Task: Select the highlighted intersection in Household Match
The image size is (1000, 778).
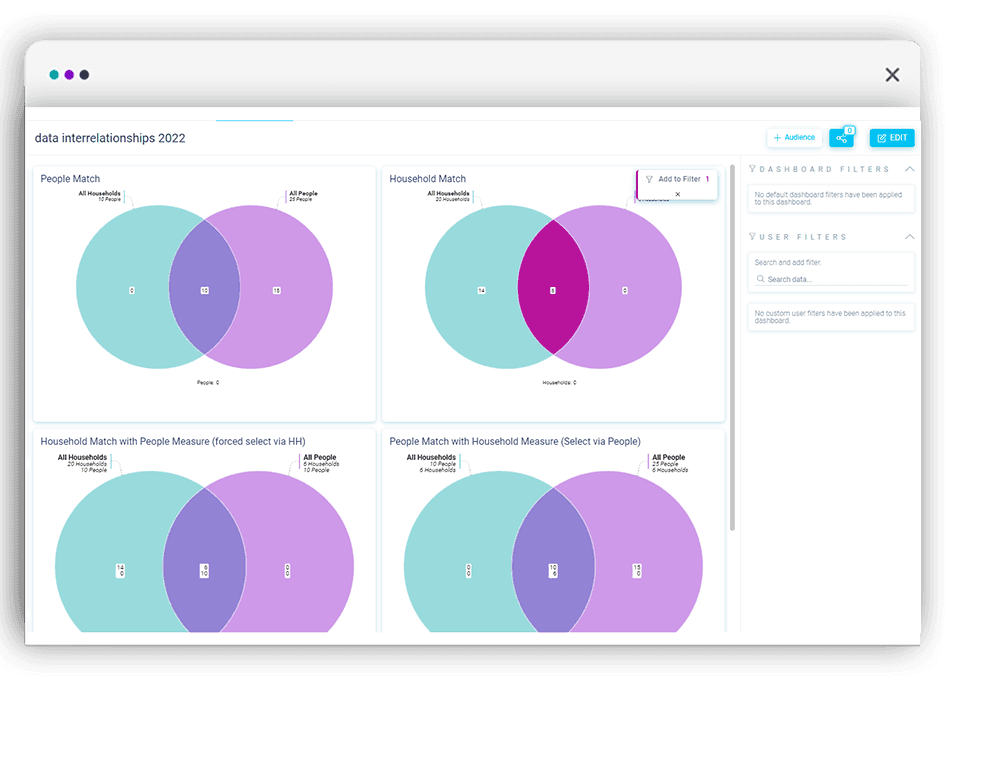Action: (x=553, y=290)
